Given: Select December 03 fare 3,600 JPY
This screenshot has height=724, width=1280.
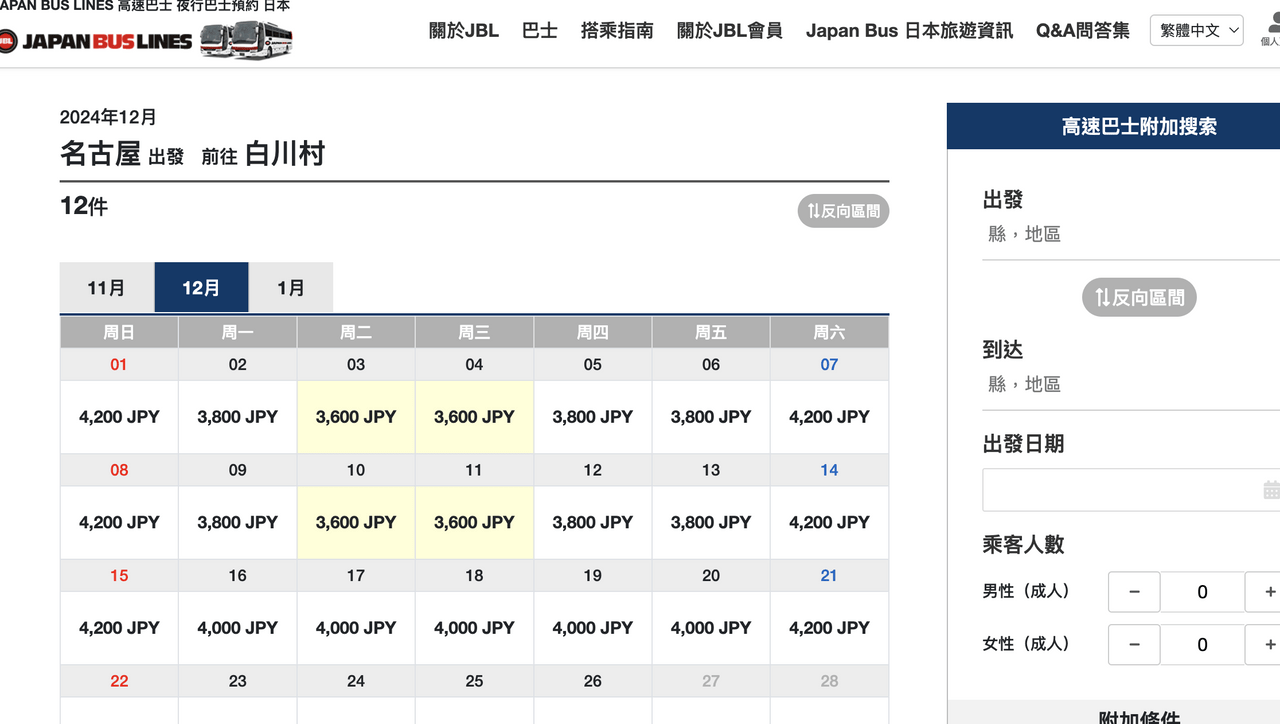Looking at the screenshot, I should tap(356, 417).
